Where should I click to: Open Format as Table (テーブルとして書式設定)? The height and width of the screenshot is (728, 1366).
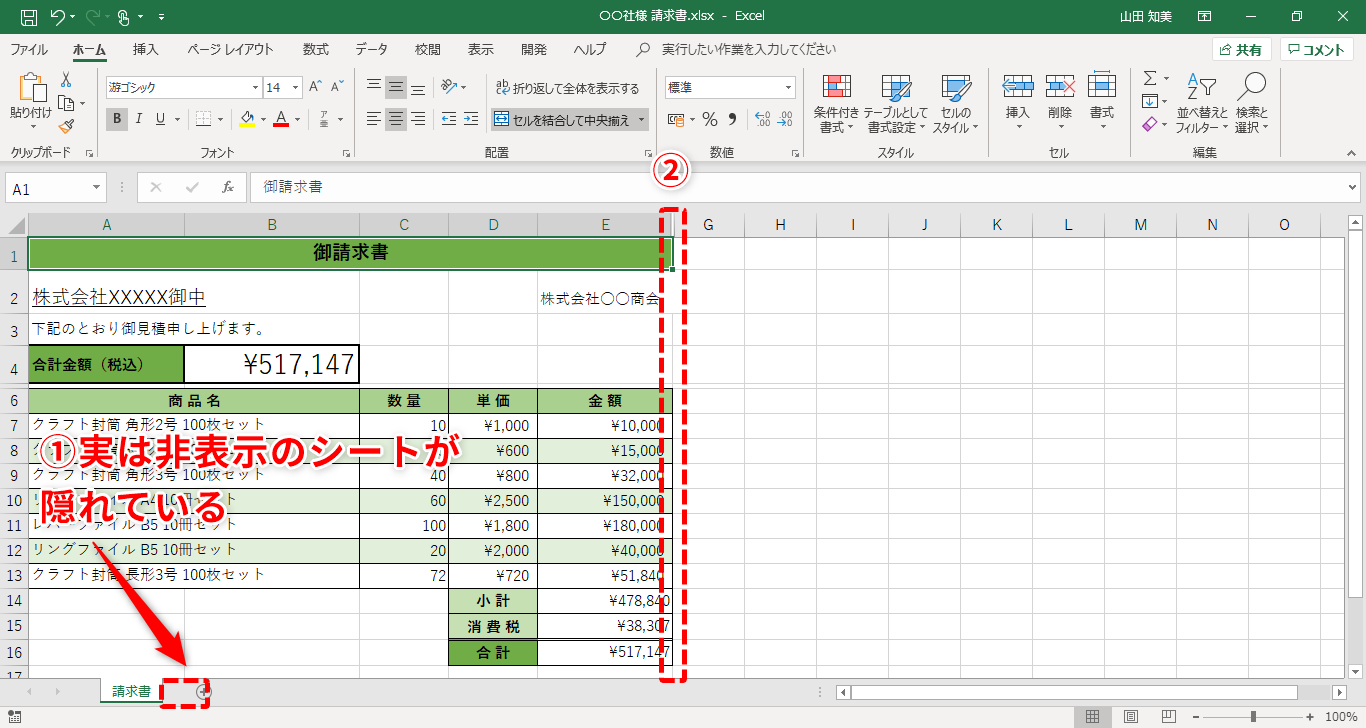(895, 104)
